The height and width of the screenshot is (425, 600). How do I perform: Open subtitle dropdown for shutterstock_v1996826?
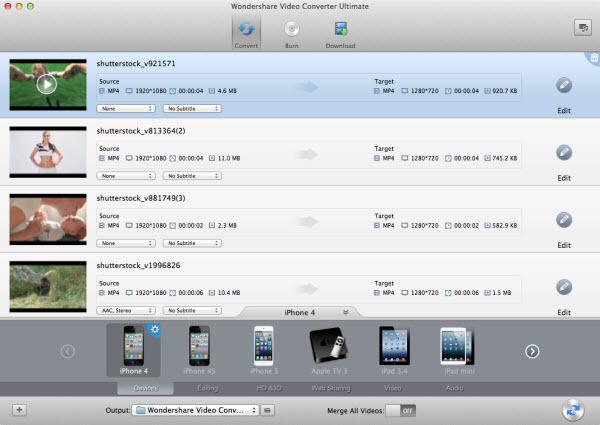click(x=192, y=310)
